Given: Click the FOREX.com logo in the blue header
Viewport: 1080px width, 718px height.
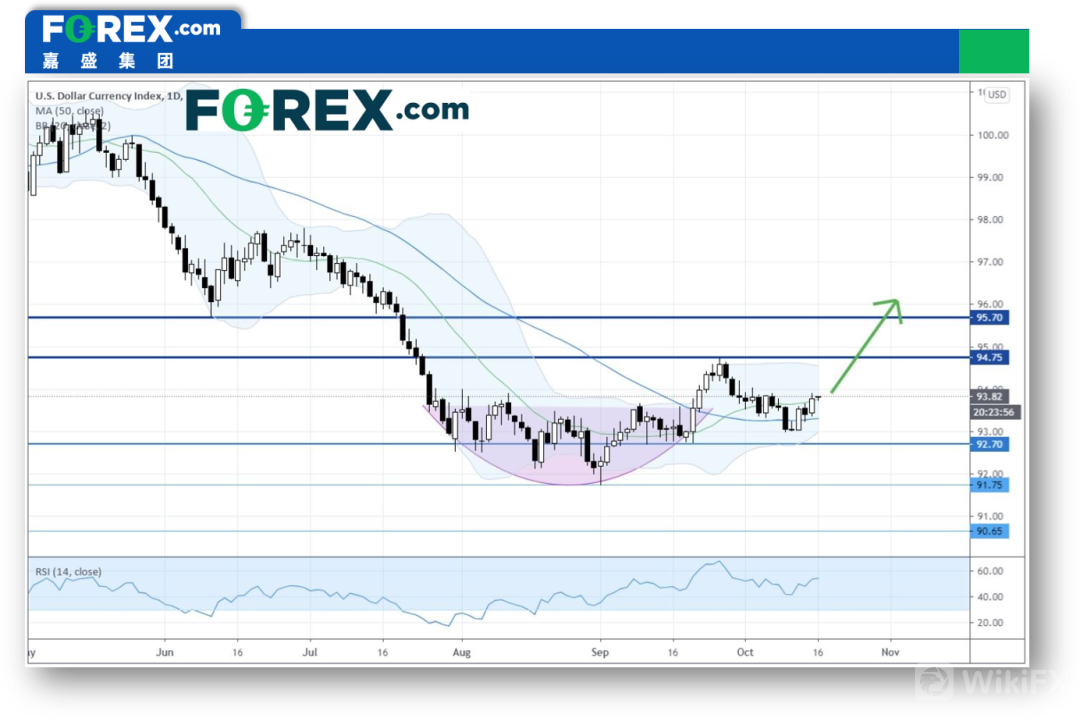Looking at the screenshot, I should click(x=131, y=28).
